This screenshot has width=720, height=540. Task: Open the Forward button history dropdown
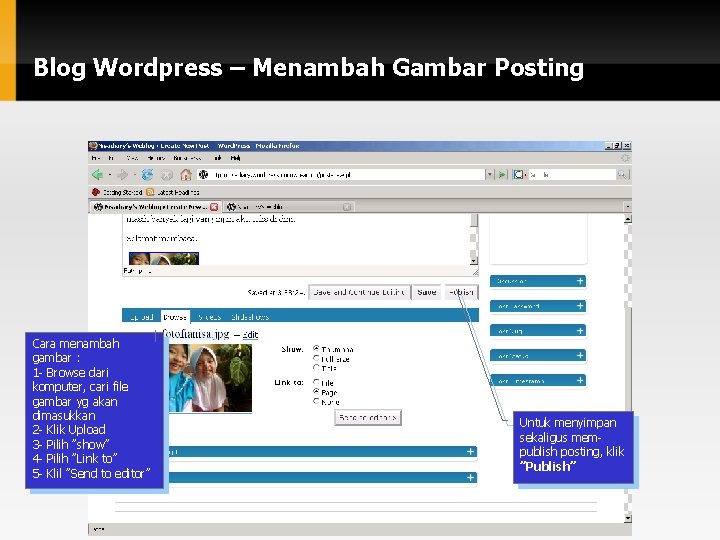point(135,174)
